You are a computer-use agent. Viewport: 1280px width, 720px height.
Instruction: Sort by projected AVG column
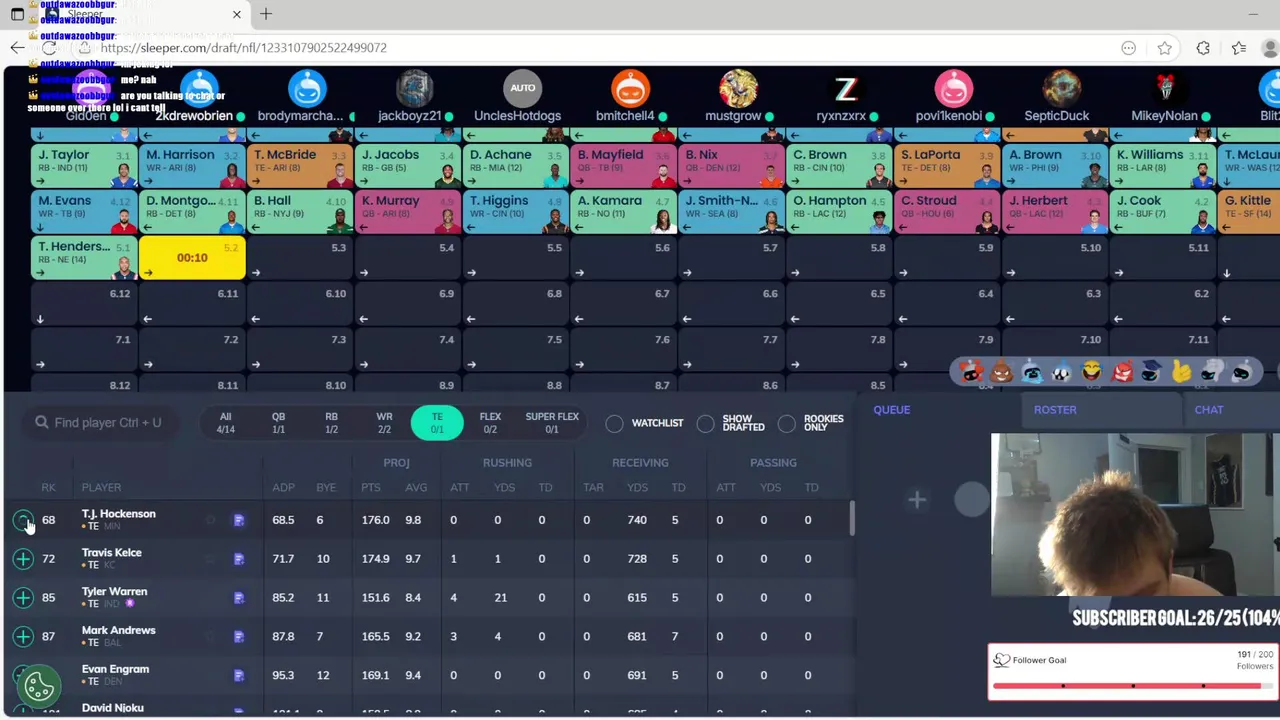[x=416, y=487]
